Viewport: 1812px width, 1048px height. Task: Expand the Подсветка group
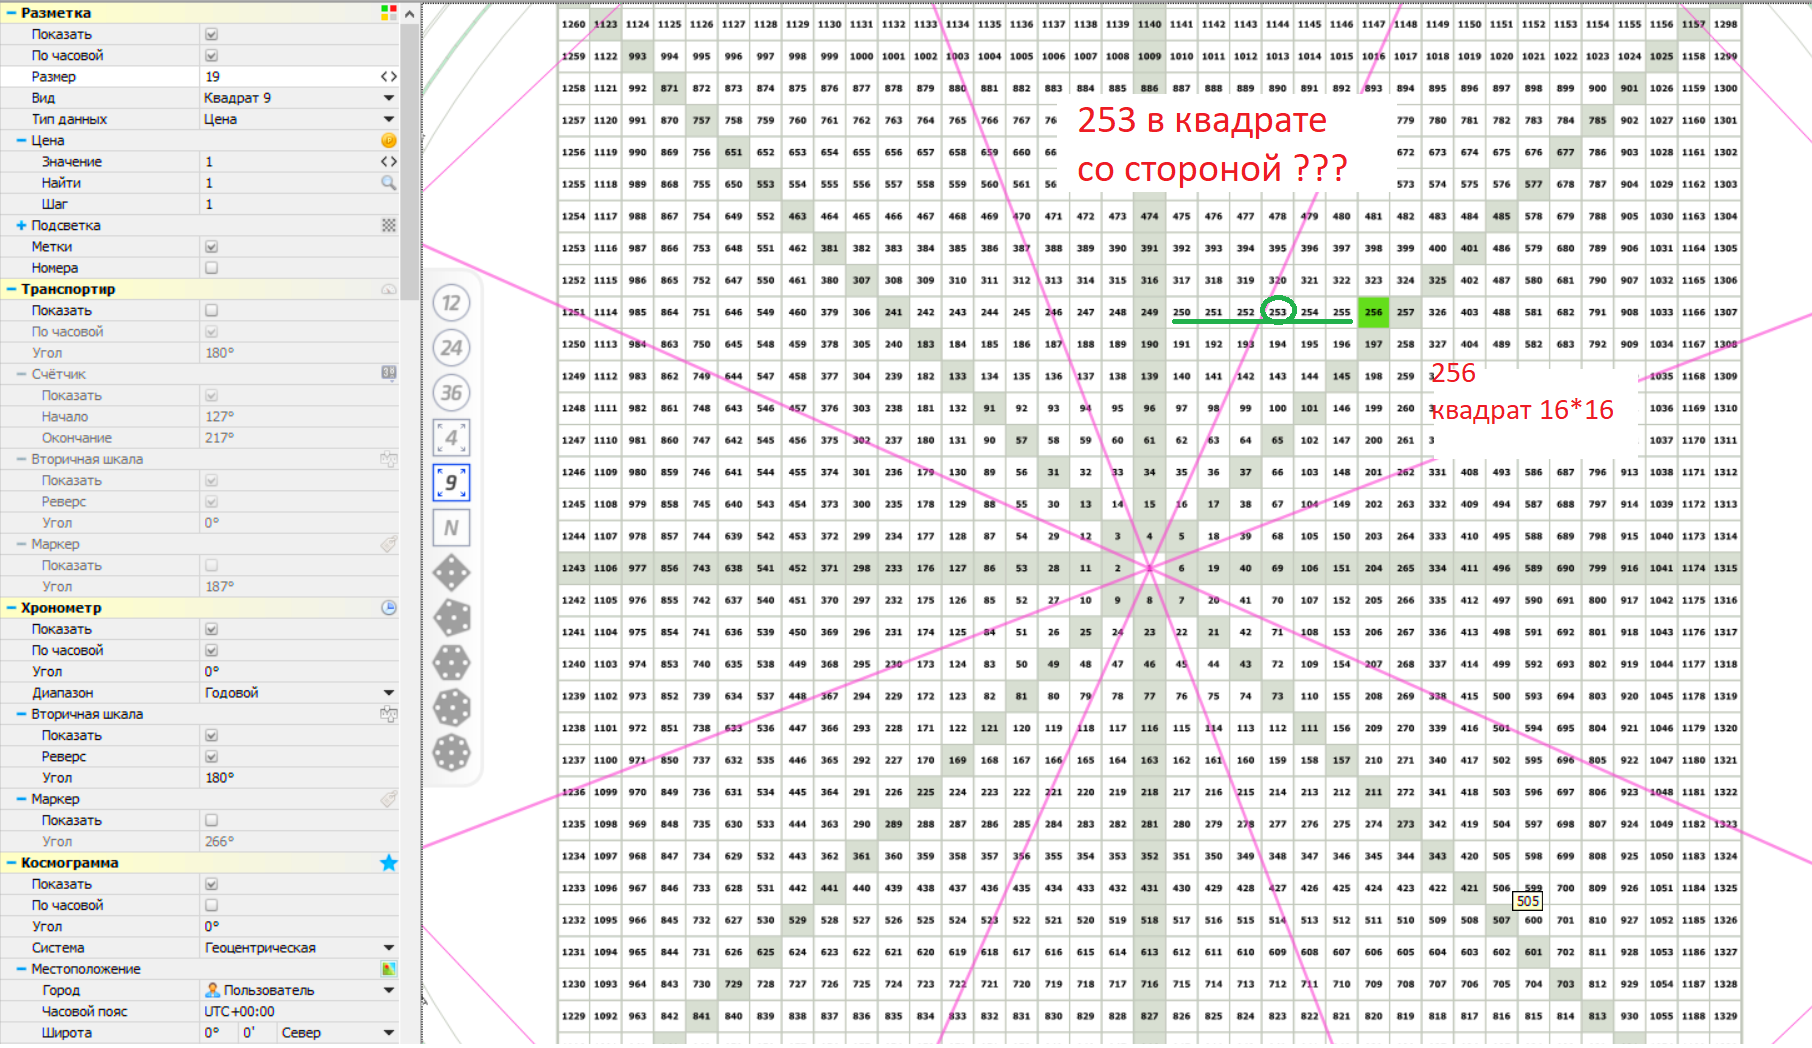[x=21, y=225]
